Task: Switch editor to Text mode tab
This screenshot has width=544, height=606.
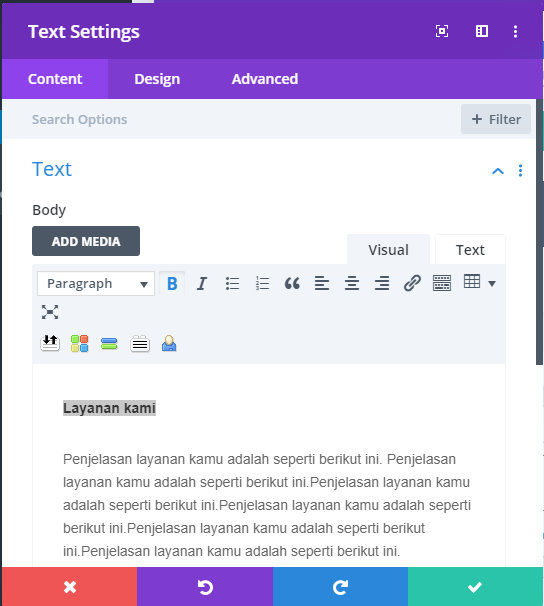Action: (x=470, y=250)
